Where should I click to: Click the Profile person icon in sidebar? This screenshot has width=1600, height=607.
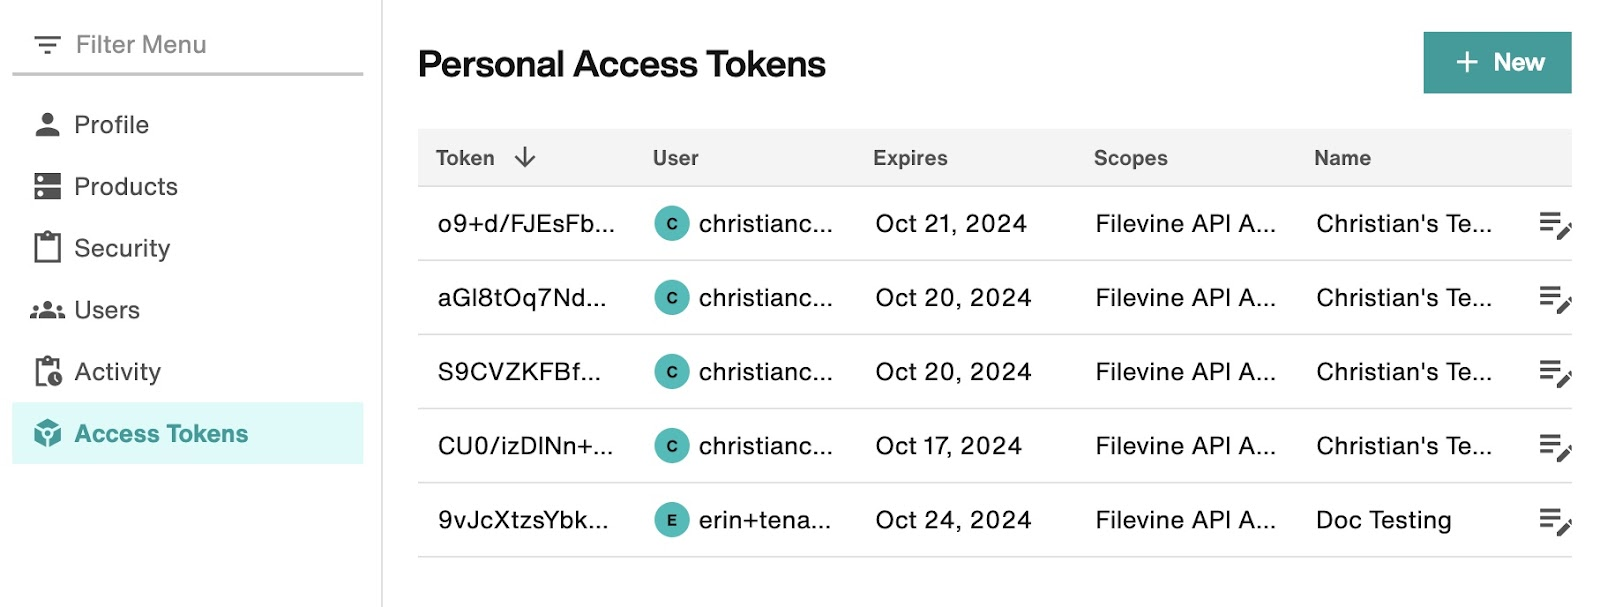(x=47, y=125)
